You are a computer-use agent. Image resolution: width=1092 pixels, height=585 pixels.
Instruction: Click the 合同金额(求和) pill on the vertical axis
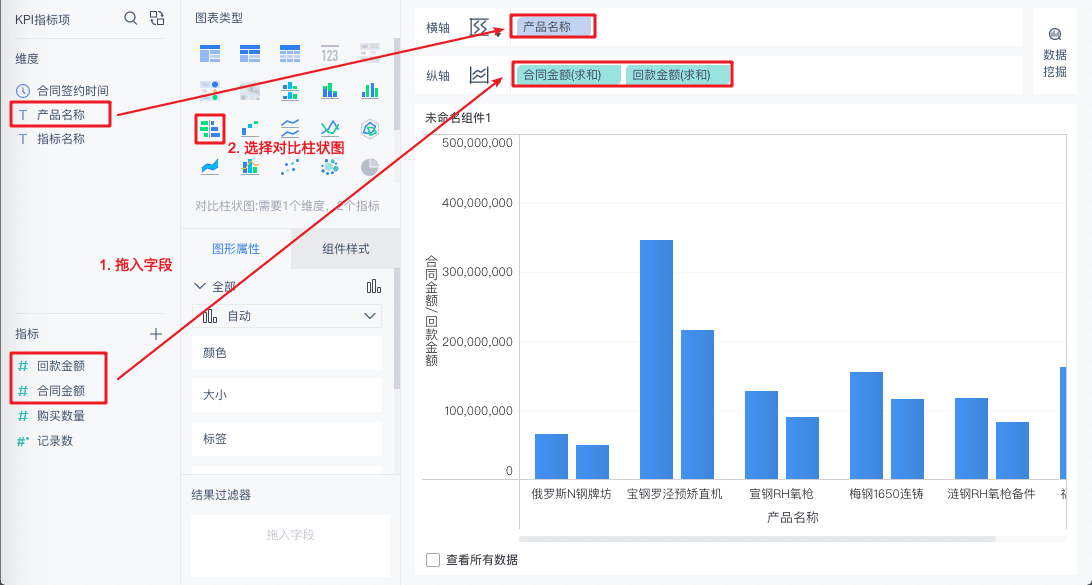[x=568, y=75]
